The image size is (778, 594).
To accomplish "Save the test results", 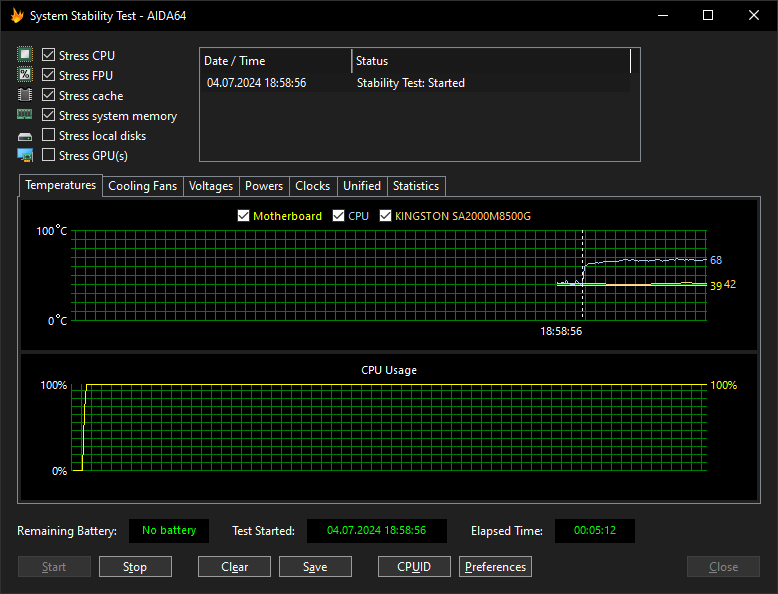I will click(315, 567).
